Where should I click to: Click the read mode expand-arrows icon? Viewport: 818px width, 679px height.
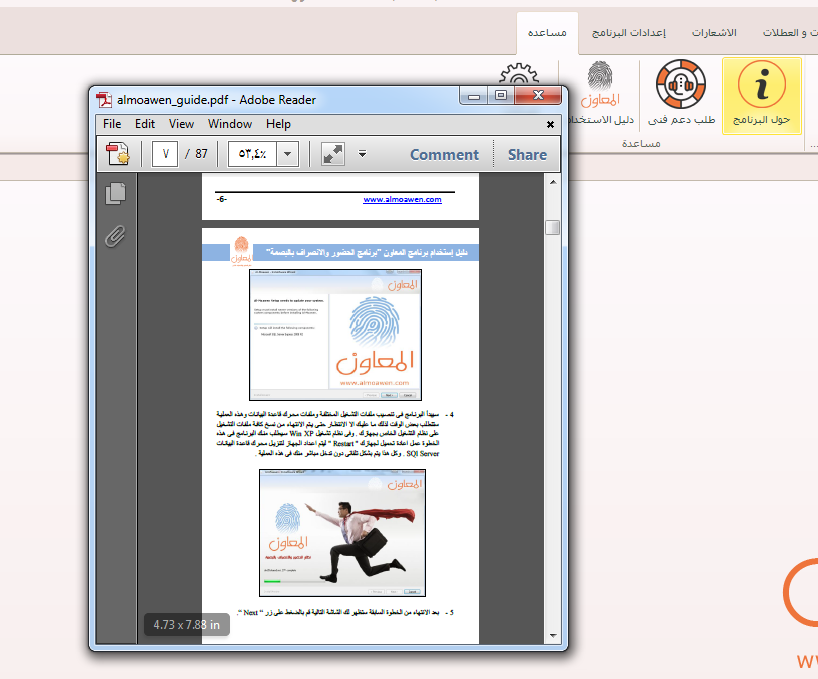tap(332, 154)
